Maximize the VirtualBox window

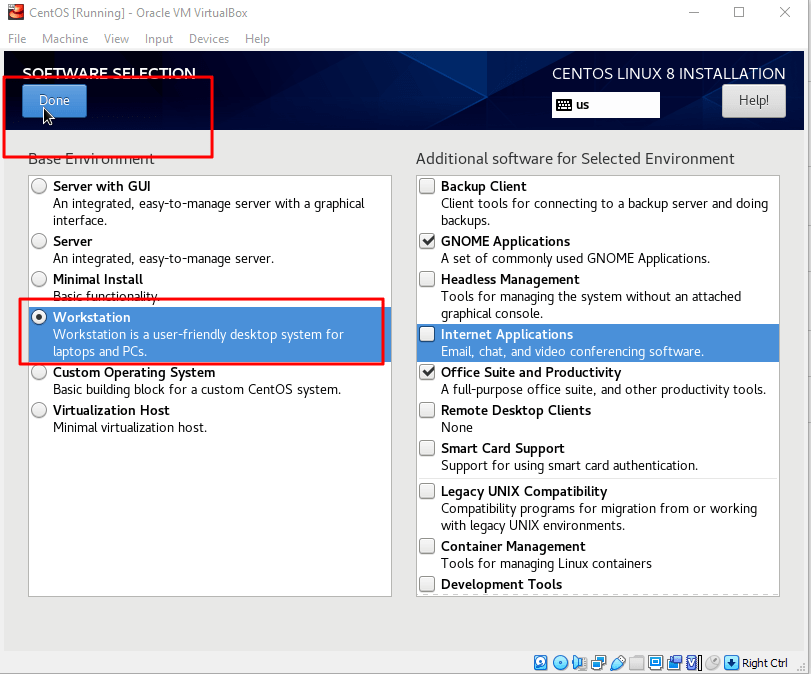pos(739,12)
